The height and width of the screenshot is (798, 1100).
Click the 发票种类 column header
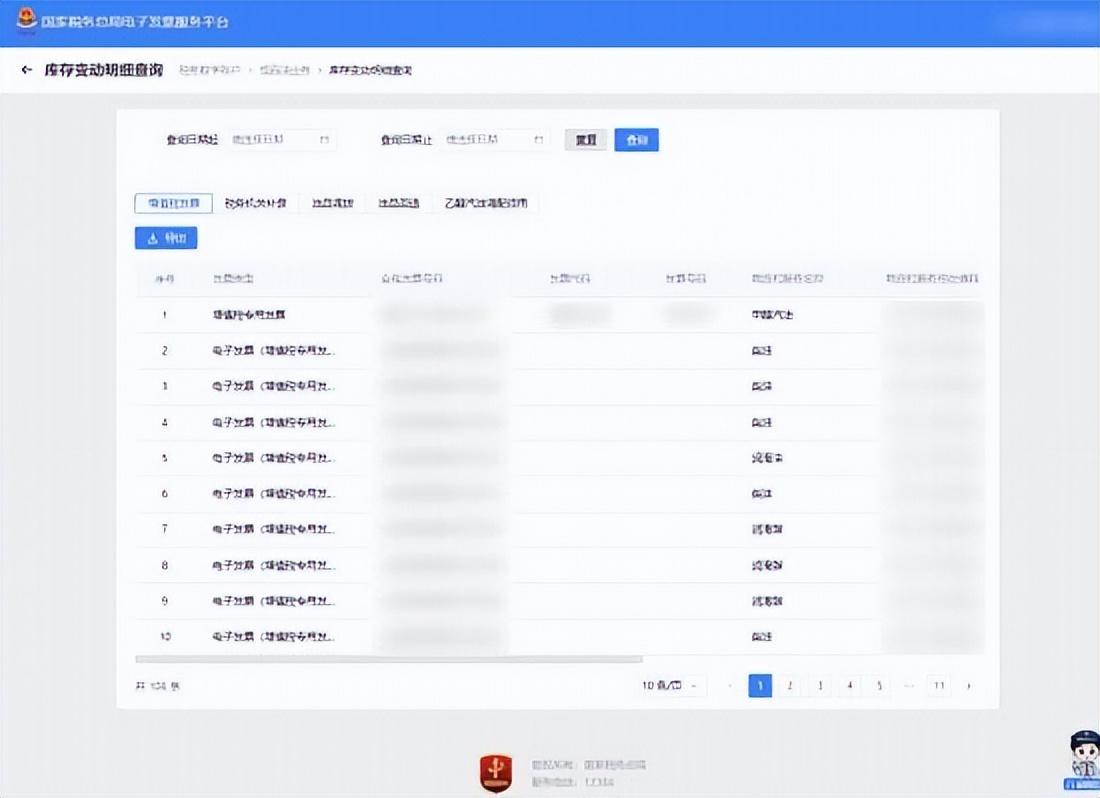point(233,279)
